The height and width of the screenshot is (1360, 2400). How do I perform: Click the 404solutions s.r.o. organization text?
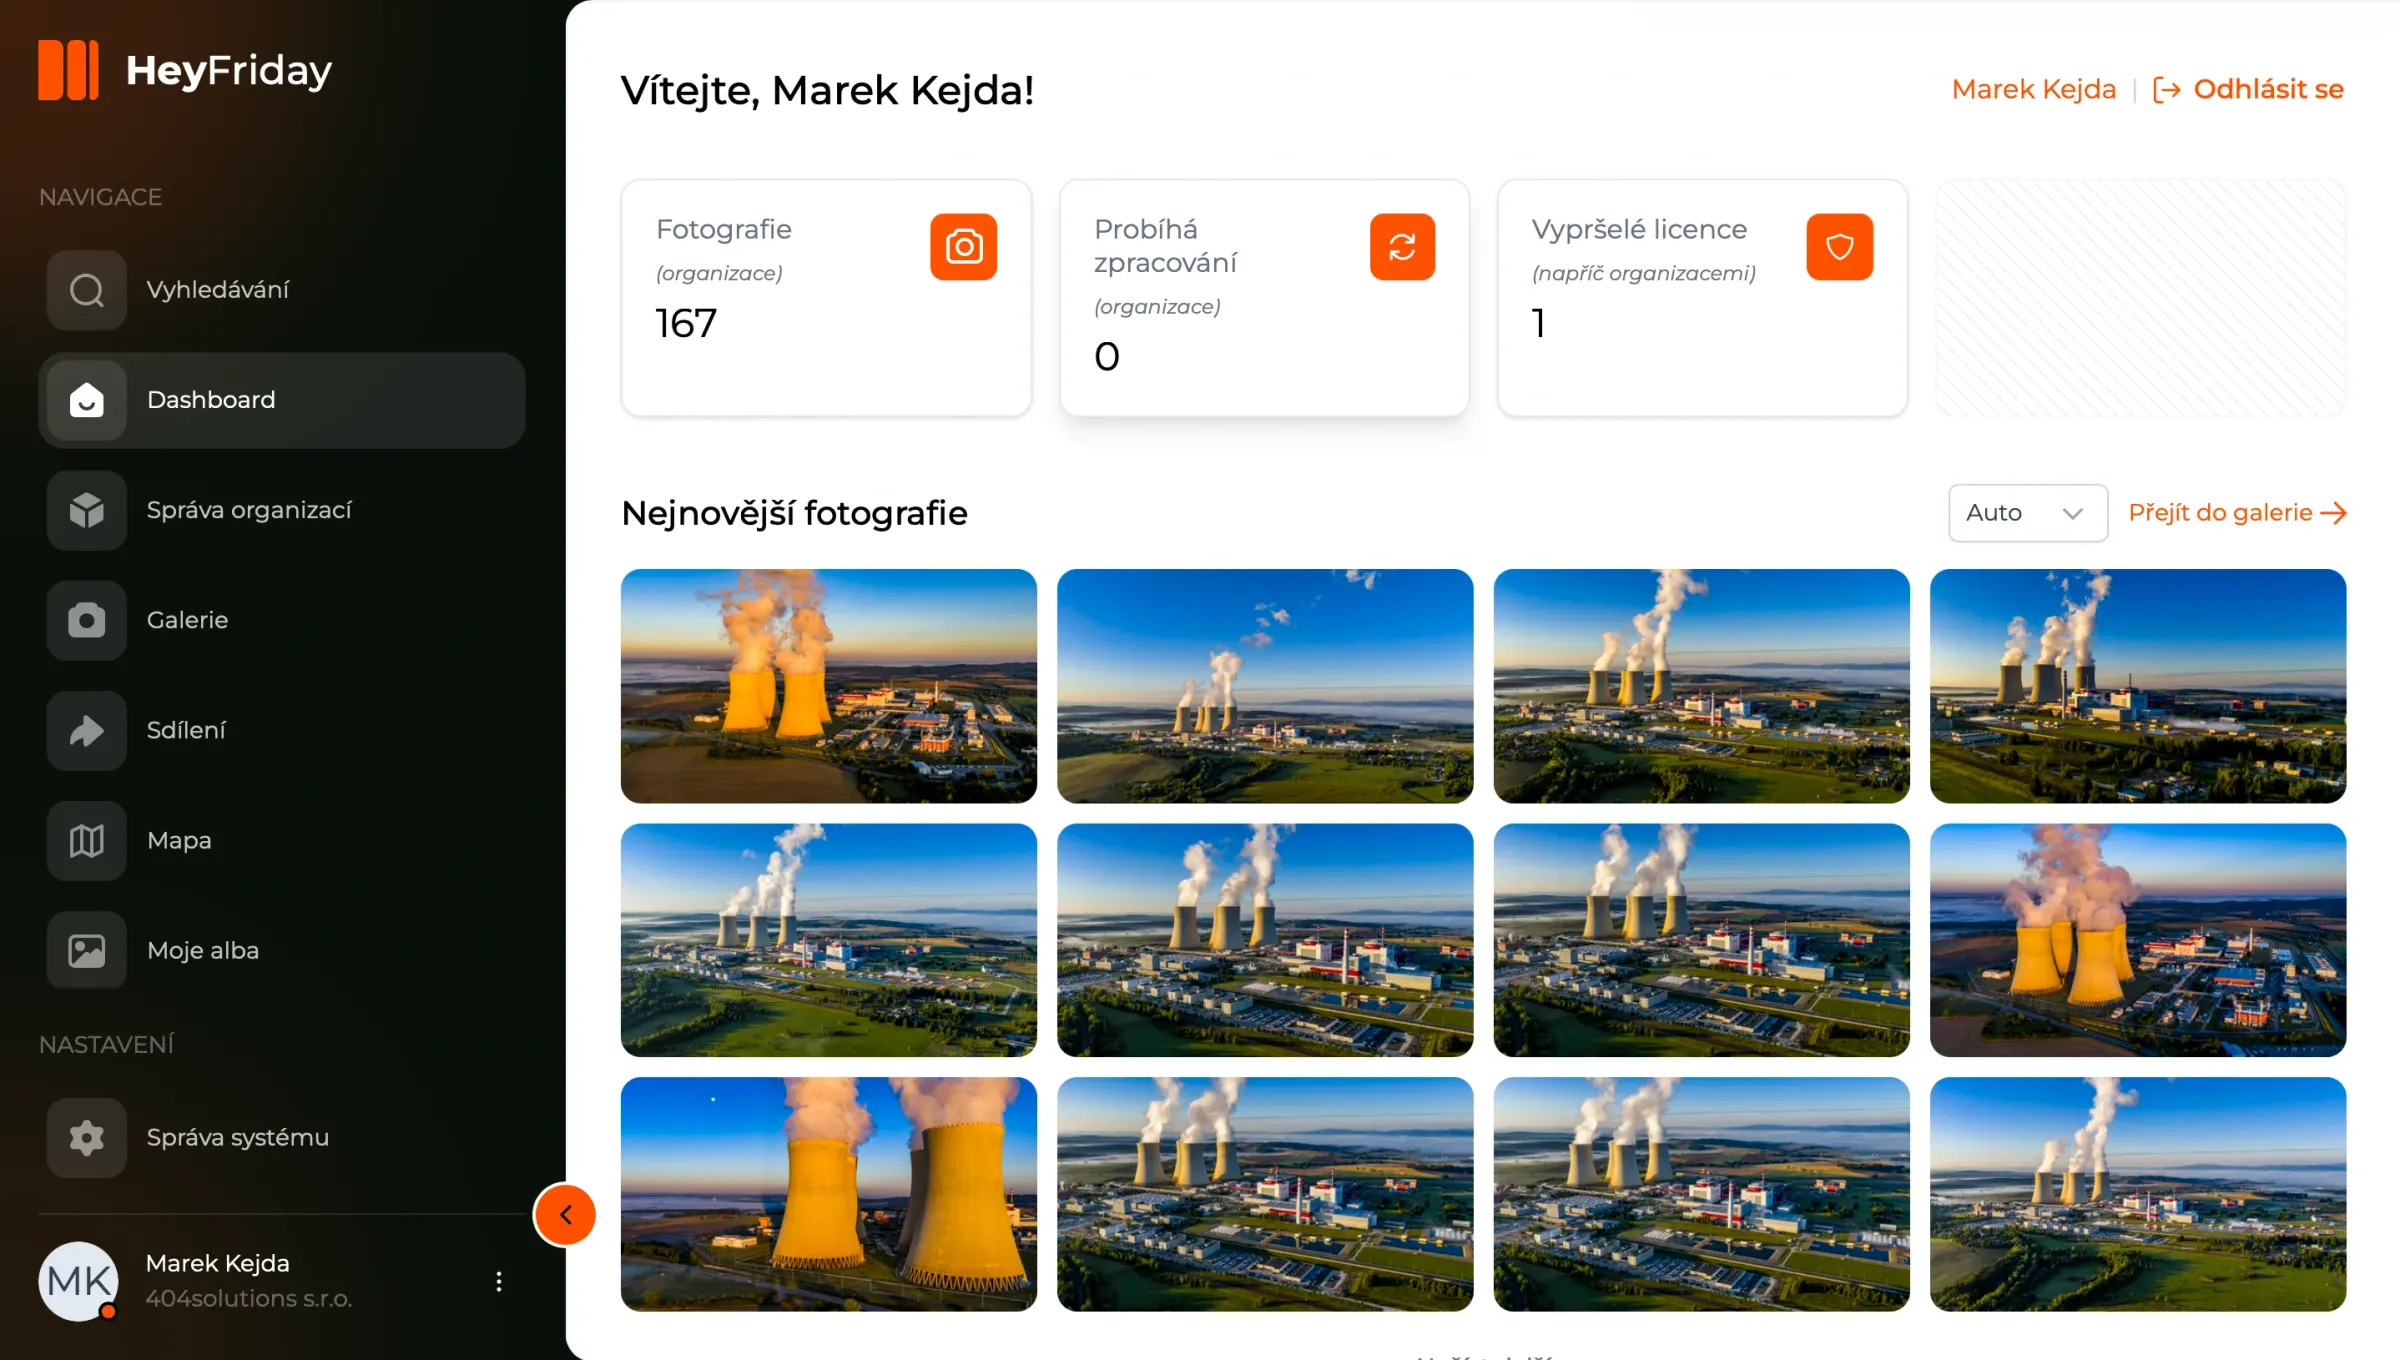tap(249, 1299)
